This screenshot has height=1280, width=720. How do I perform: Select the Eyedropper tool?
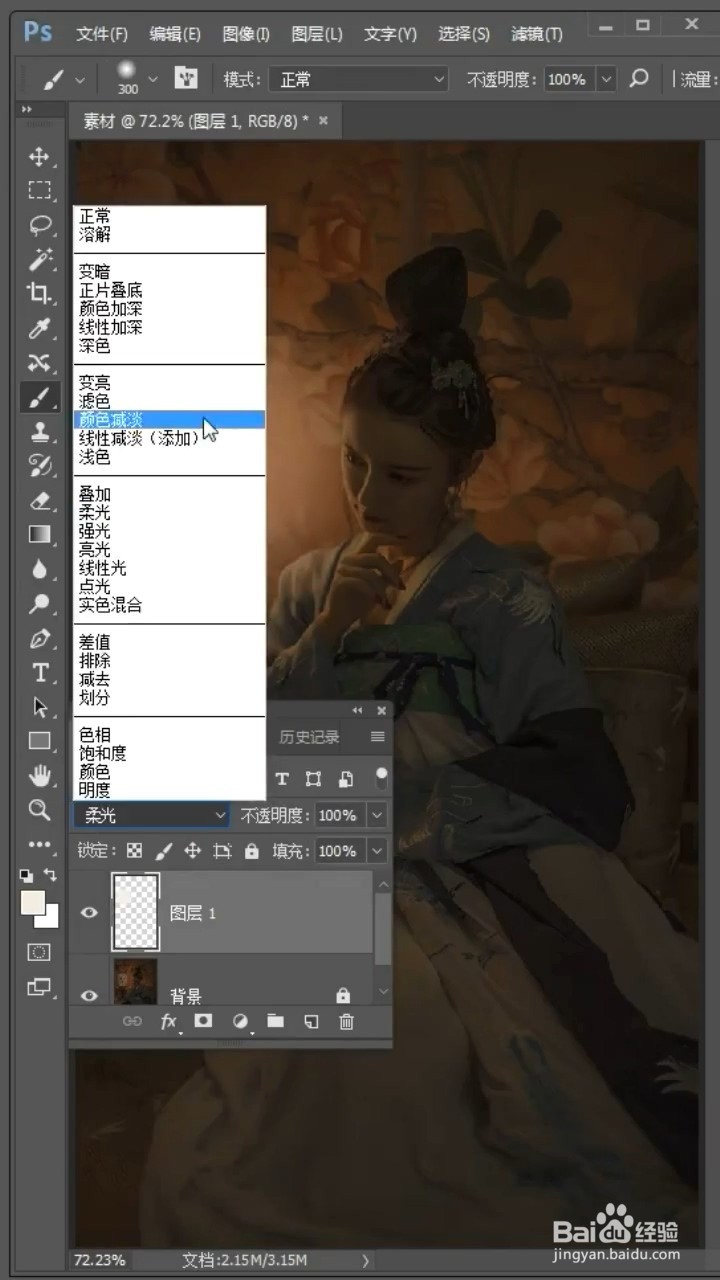39,328
